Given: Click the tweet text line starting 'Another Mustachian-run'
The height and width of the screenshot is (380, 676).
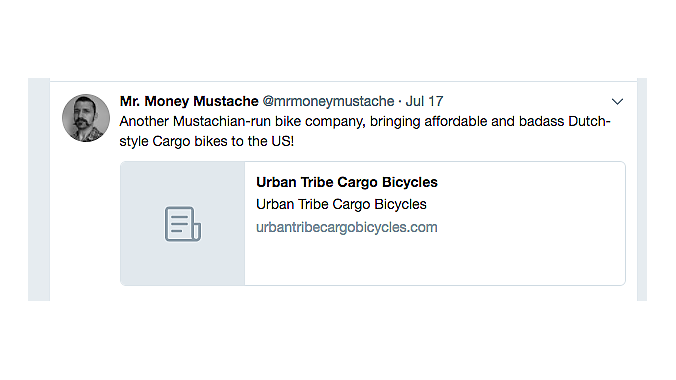Looking at the screenshot, I should point(365,122).
